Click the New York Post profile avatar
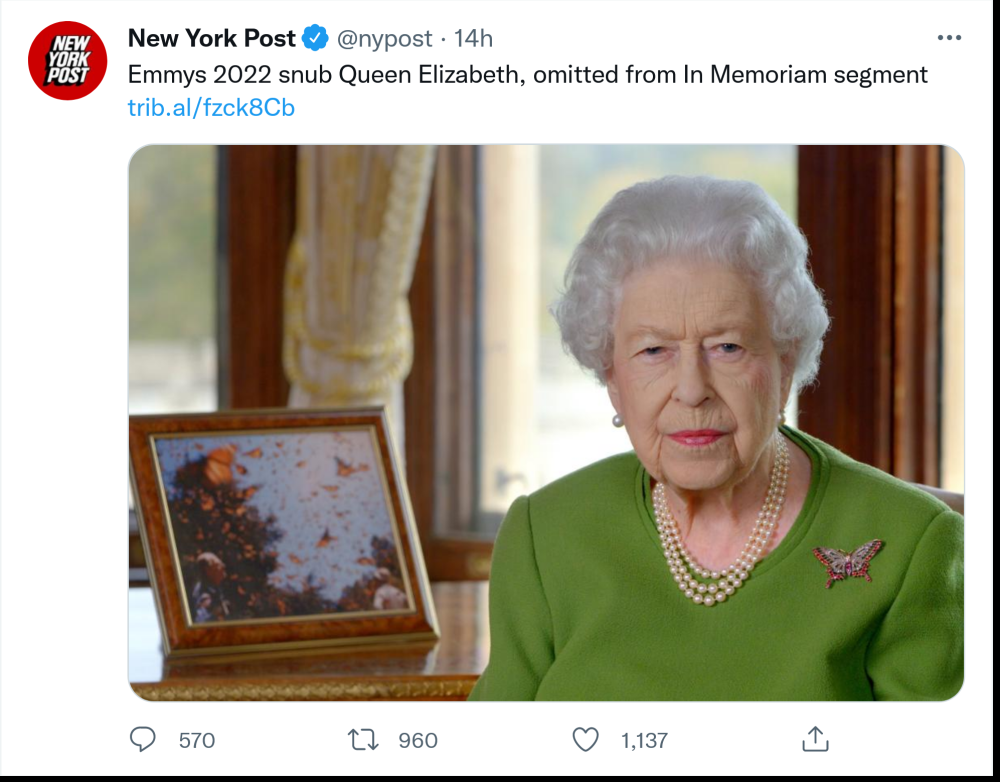 (67, 60)
